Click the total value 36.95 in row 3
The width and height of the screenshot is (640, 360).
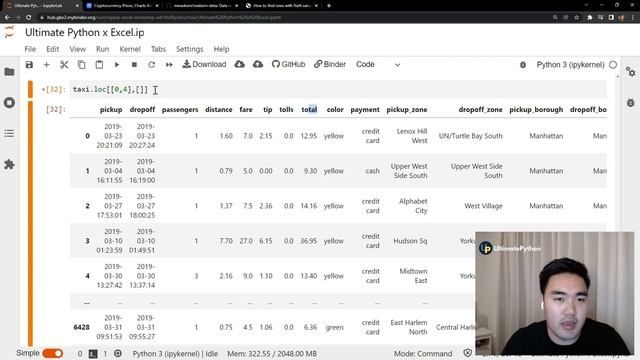click(309, 241)
